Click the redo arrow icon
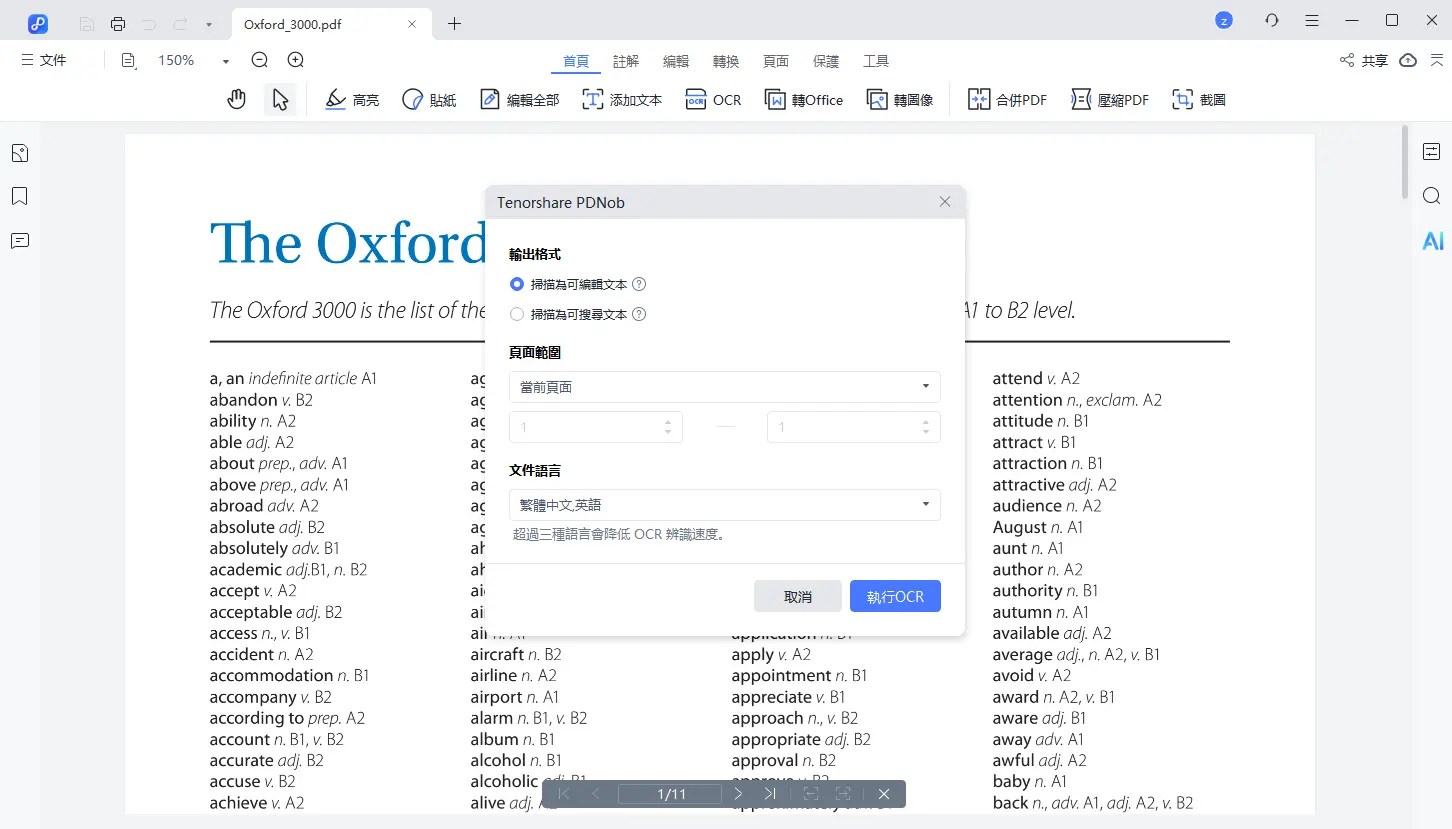The width and height of the screenshot is (1452, 829). [x=180, y=23]
